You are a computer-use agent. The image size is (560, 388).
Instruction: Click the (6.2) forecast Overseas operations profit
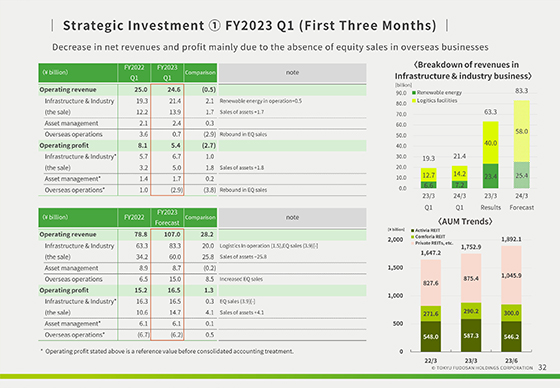[177, 335]
